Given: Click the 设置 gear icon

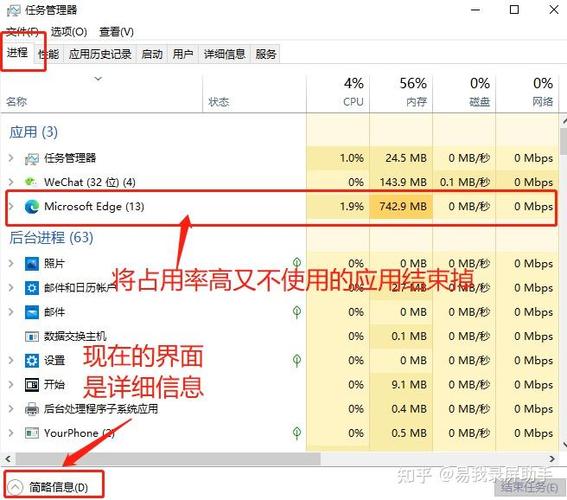Looking at the screenshot, I should (x=32, y=360).
